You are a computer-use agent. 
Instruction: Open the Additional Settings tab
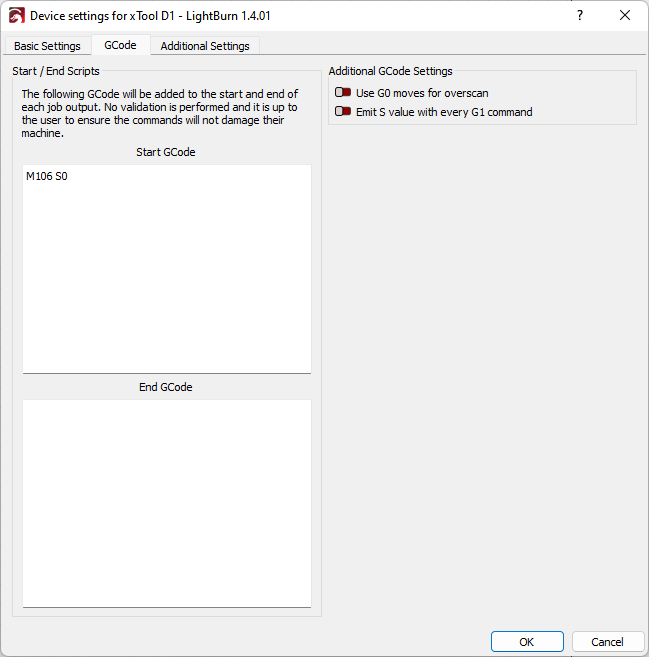[x=205, y=46]
